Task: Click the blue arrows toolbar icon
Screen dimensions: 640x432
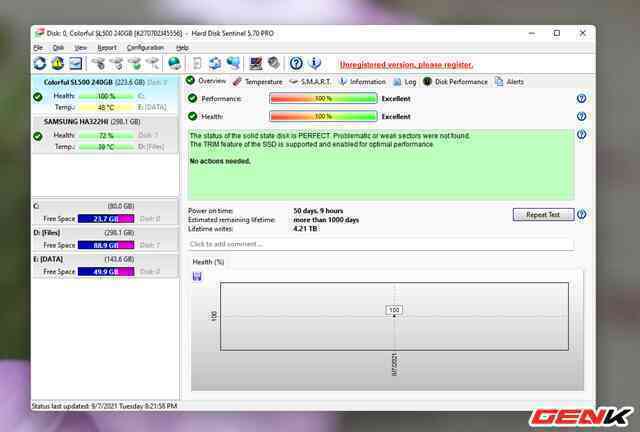Action: coord(215,63)
